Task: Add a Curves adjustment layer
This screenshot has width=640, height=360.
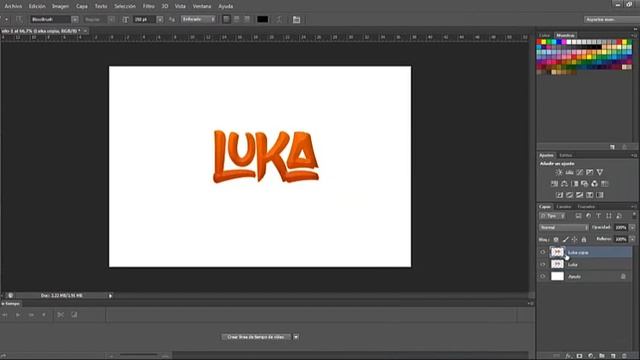Action: pyautogui.click(x=580, y=172)
